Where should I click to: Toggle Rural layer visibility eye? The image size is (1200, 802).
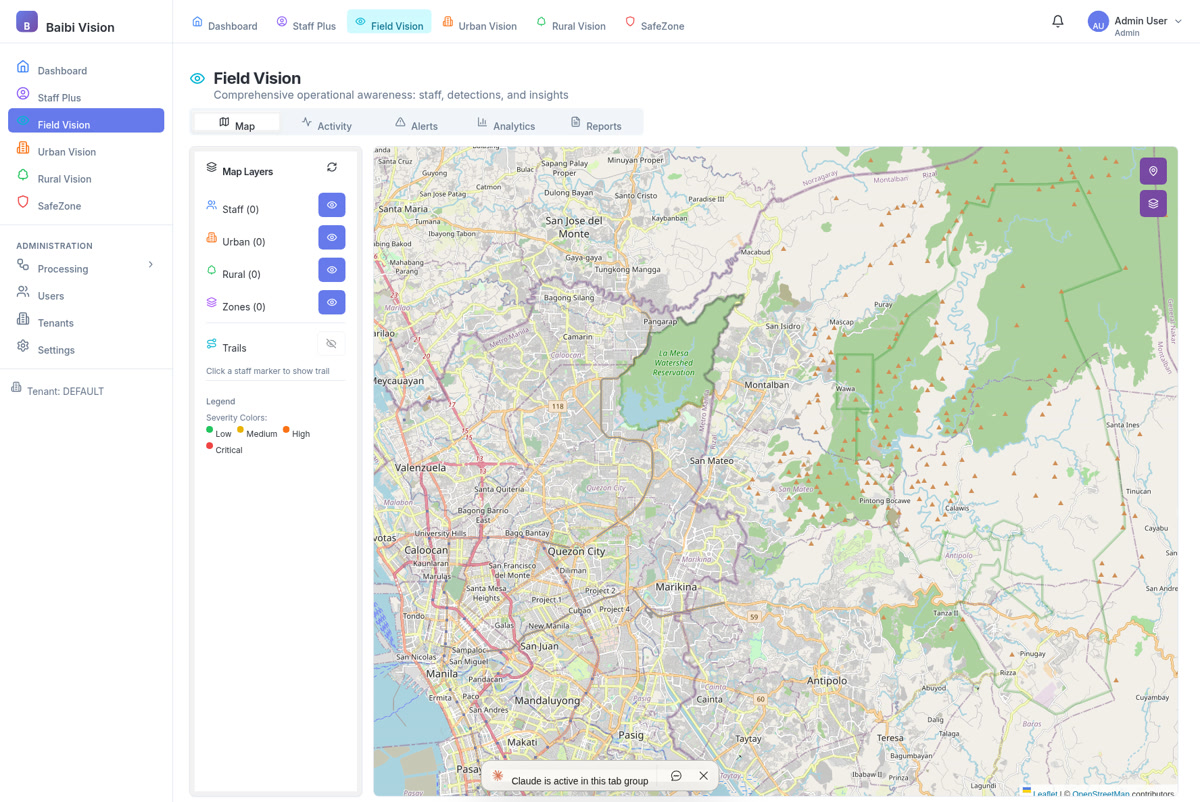(332, 270)
